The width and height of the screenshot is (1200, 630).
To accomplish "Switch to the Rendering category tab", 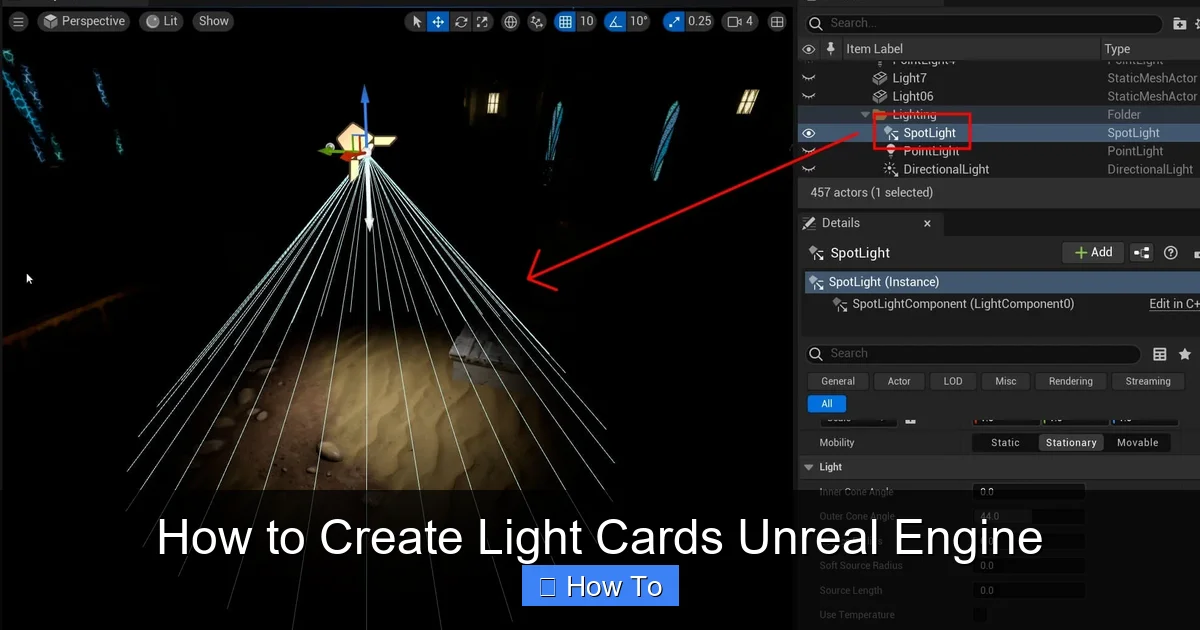I will pos(1070,381).
